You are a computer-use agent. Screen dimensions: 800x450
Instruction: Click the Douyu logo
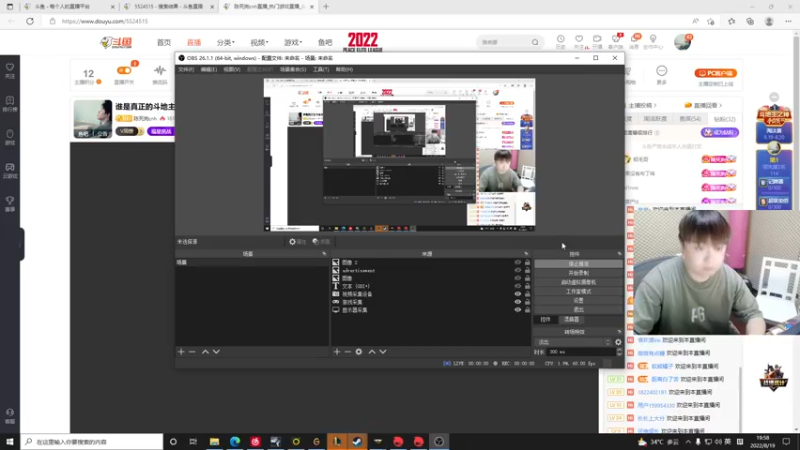[116, 42]
